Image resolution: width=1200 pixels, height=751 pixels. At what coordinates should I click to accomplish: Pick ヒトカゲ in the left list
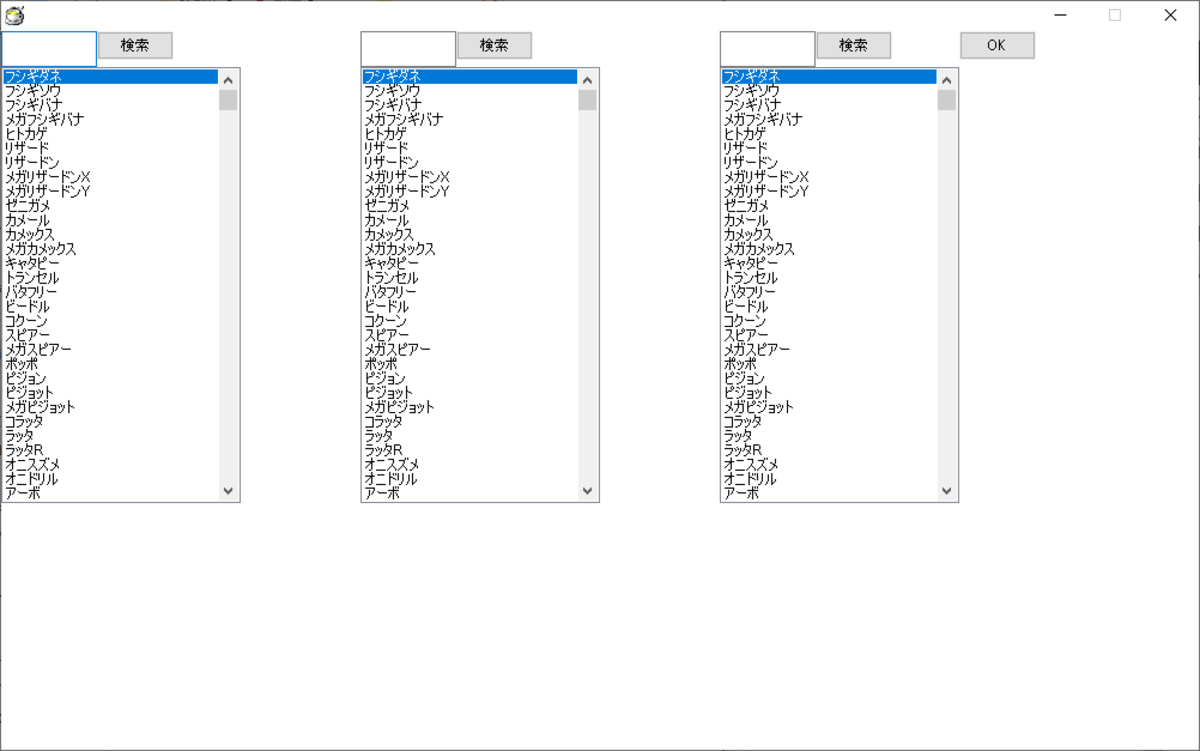coord(110,134)
